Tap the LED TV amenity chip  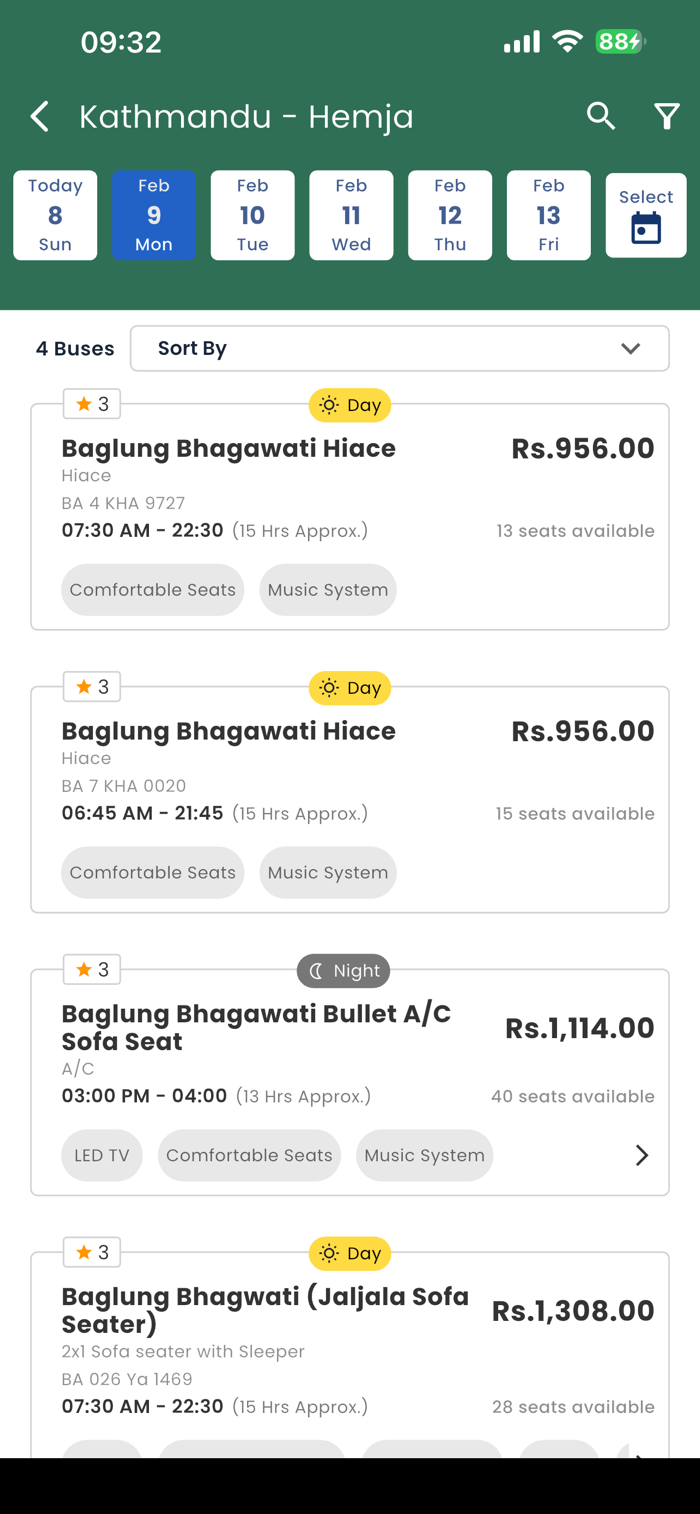pos(102,1155)
